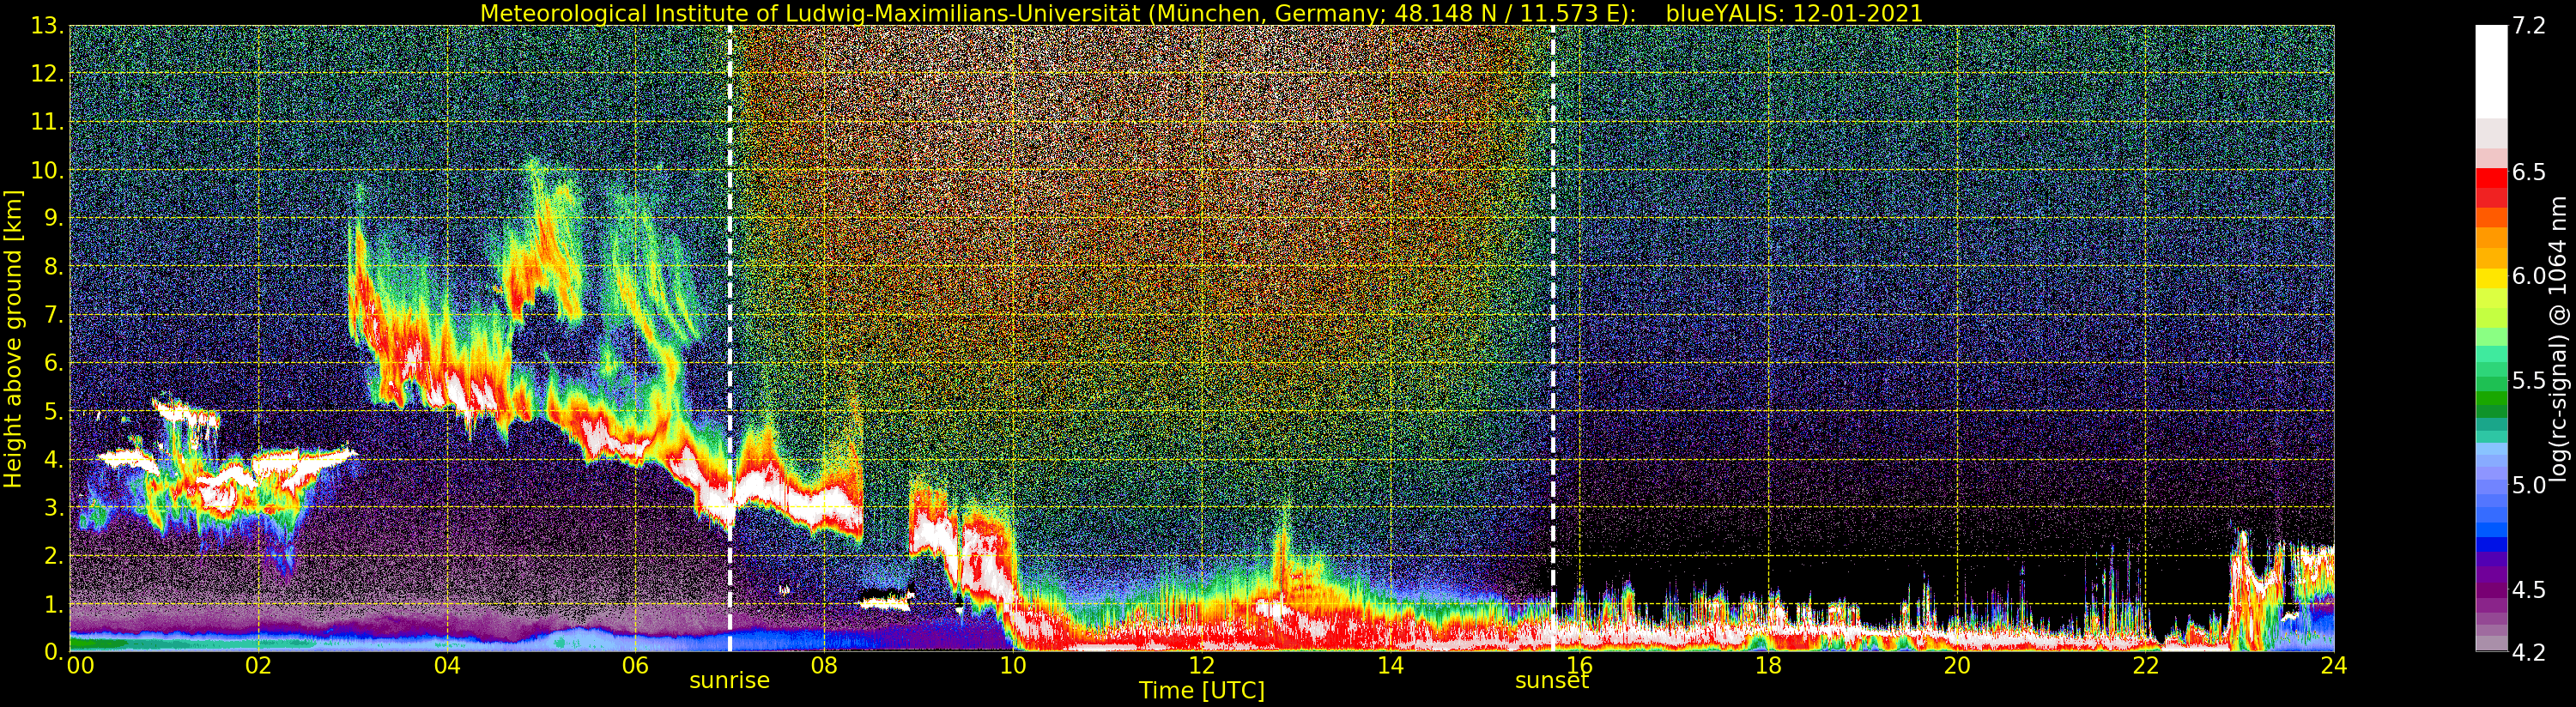This screenshot has height=707, width=2576.
Task: Click the red colorbar segment near 6.5
Action: click(x=2491, y=178)
